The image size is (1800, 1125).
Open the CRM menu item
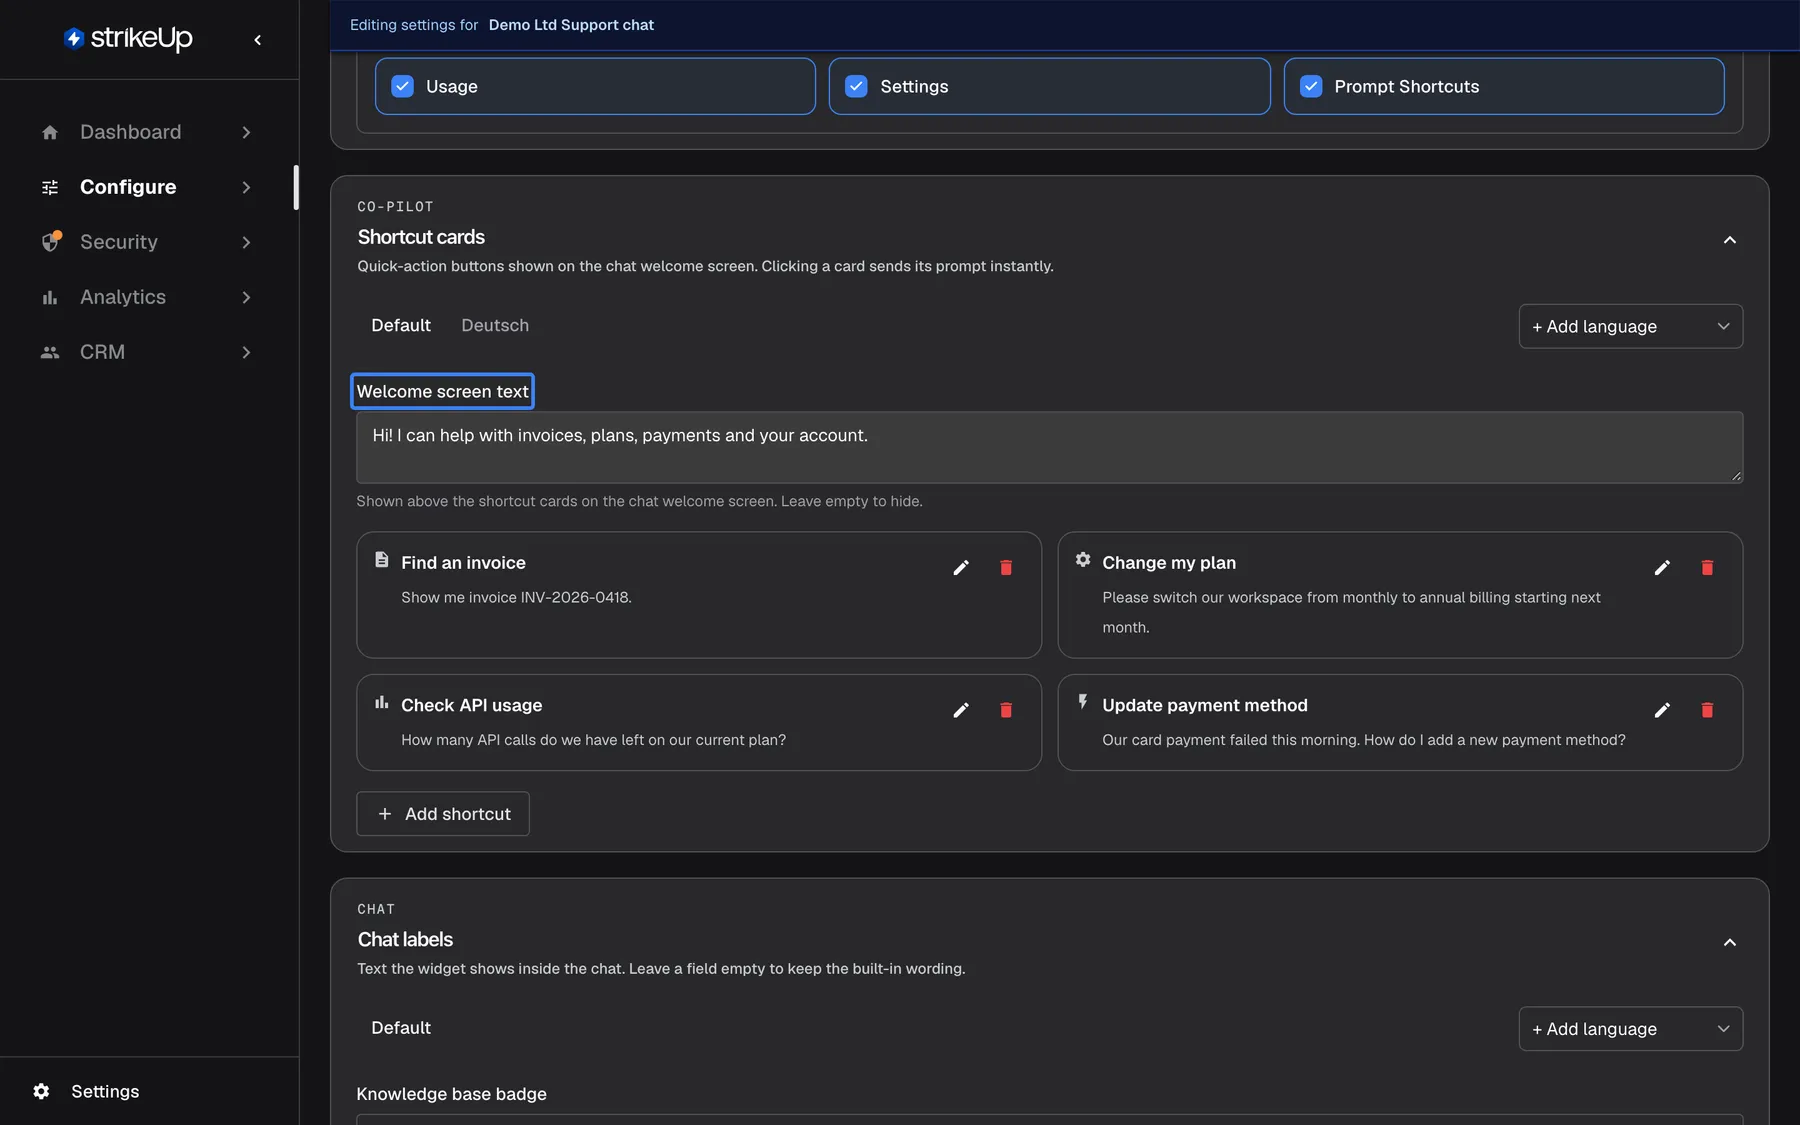148,352
